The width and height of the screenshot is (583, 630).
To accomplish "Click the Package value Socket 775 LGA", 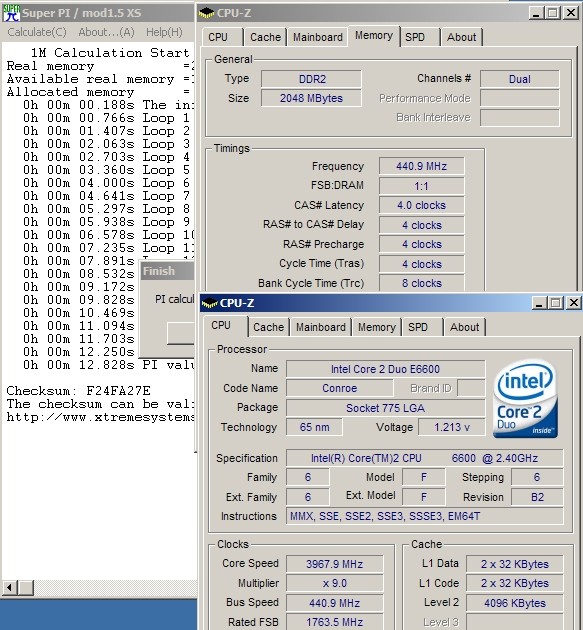I will tap(385, 408).
